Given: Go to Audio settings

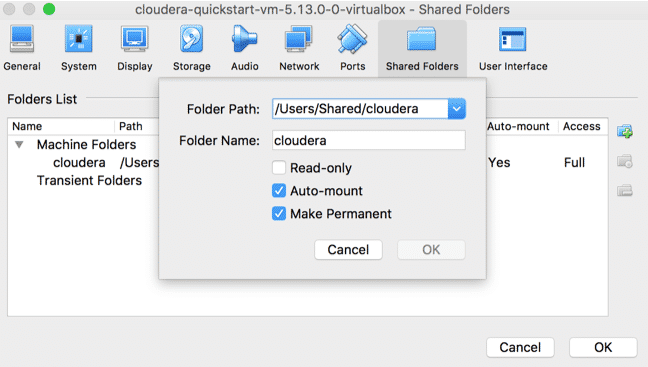Looking at the screenshot, I should (x=245, y=48).
